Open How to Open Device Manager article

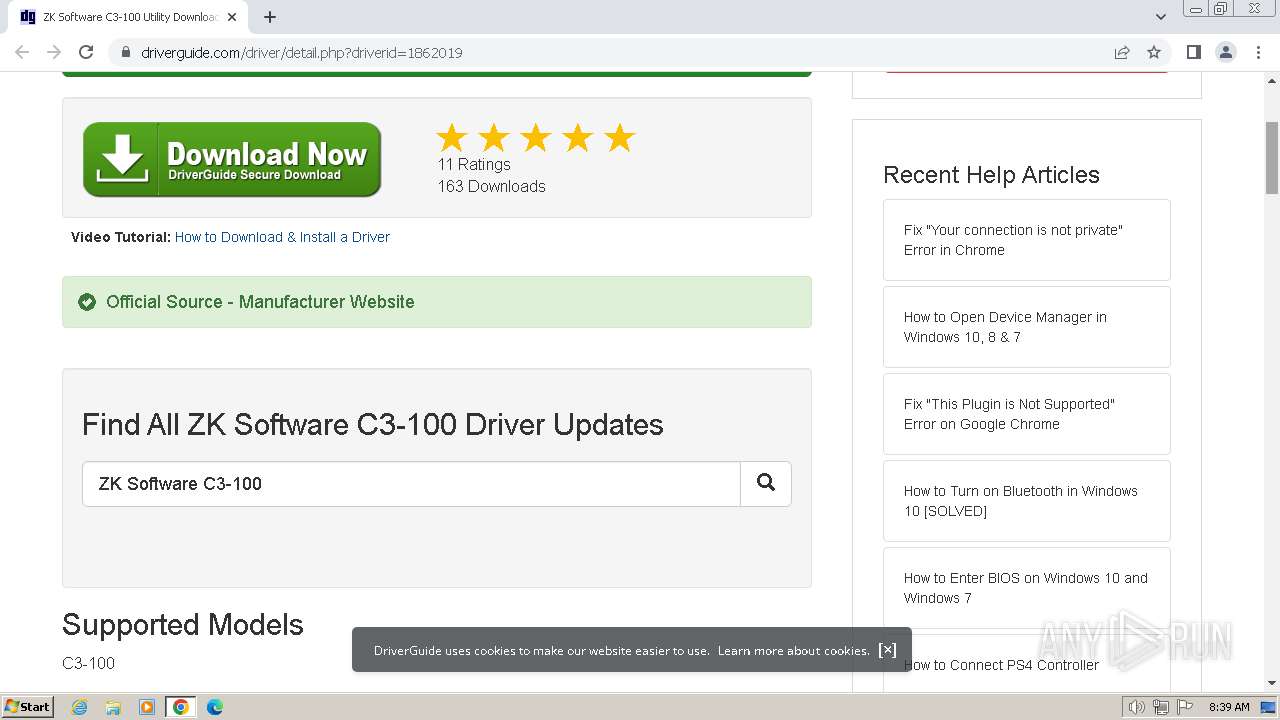(1026, 327)
